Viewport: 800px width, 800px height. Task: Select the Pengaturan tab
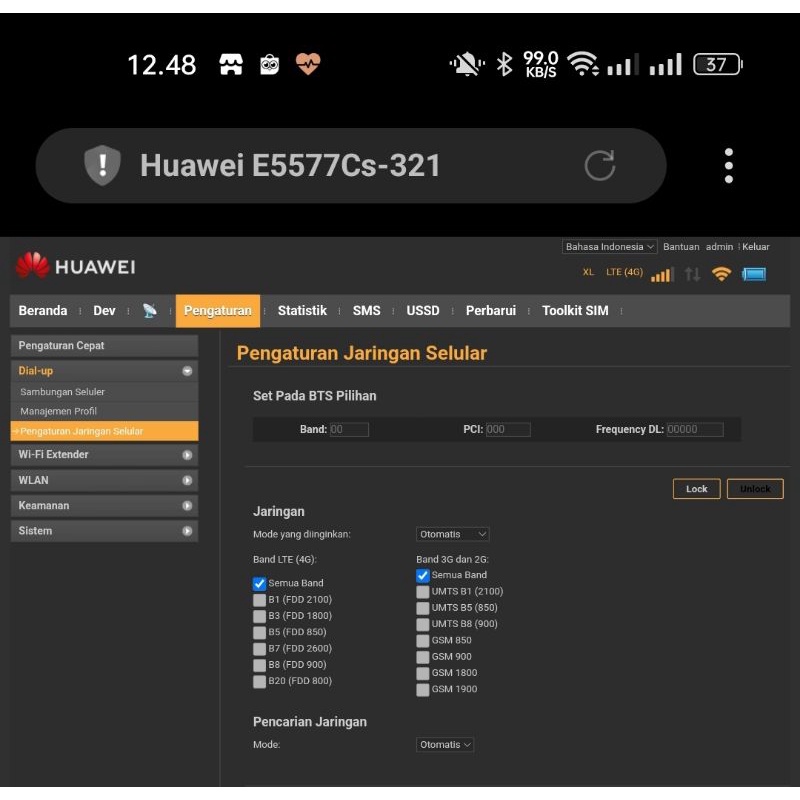[218, 310]
